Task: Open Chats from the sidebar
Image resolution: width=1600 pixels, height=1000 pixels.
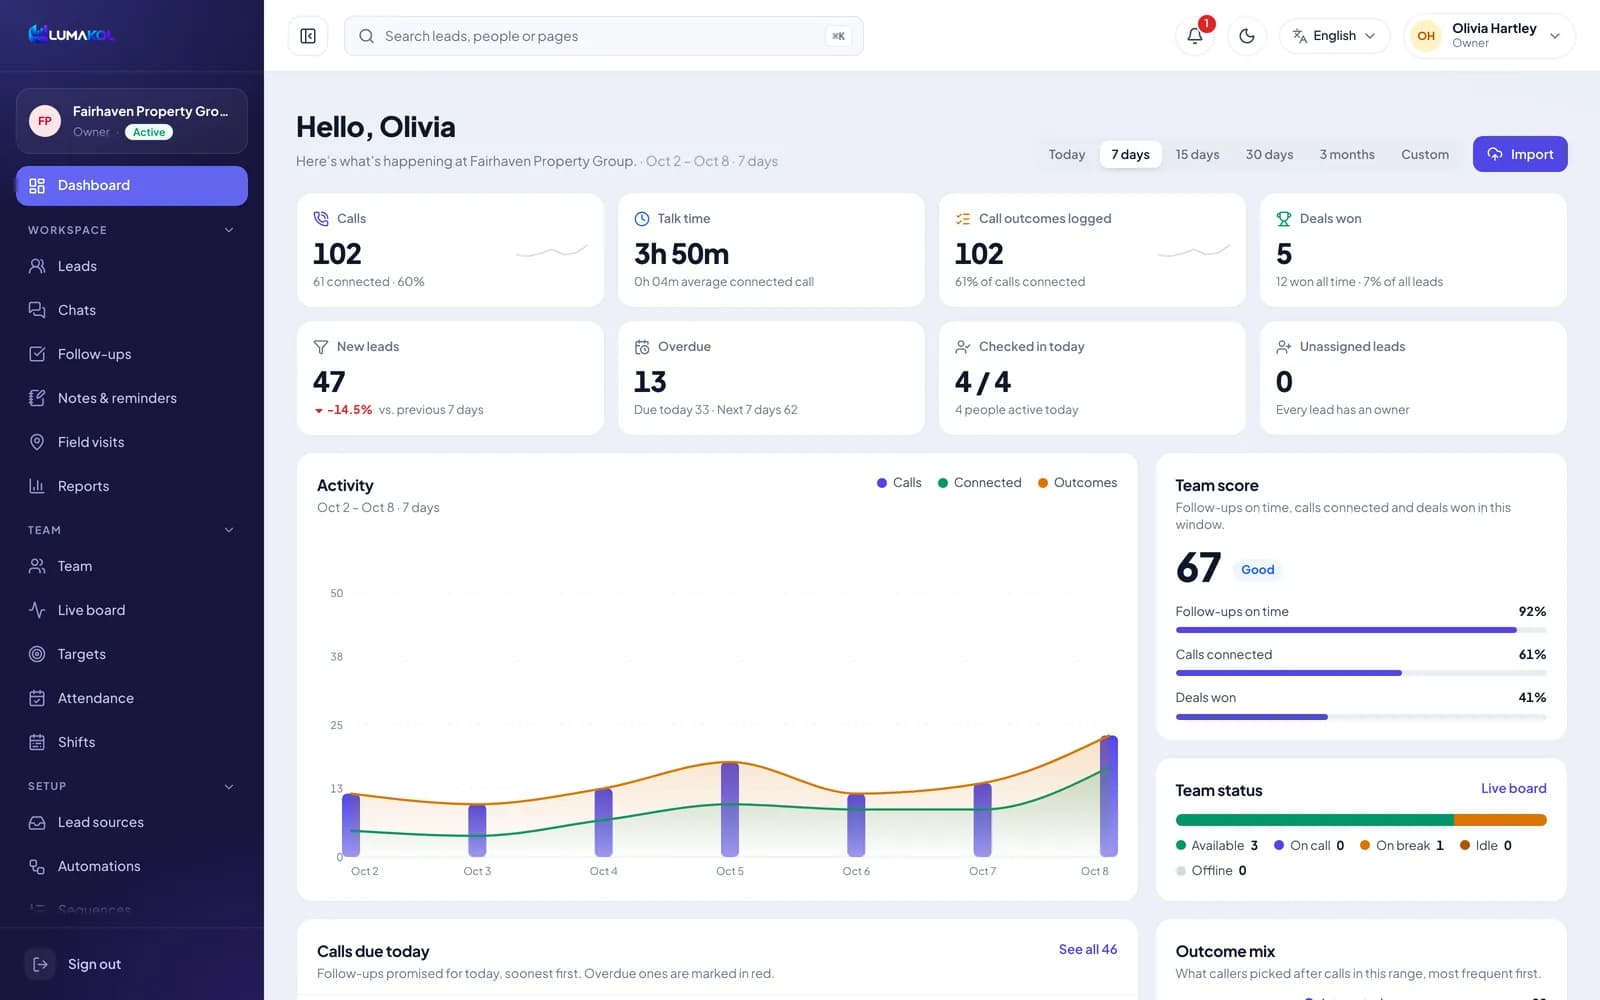Action: 132,310
